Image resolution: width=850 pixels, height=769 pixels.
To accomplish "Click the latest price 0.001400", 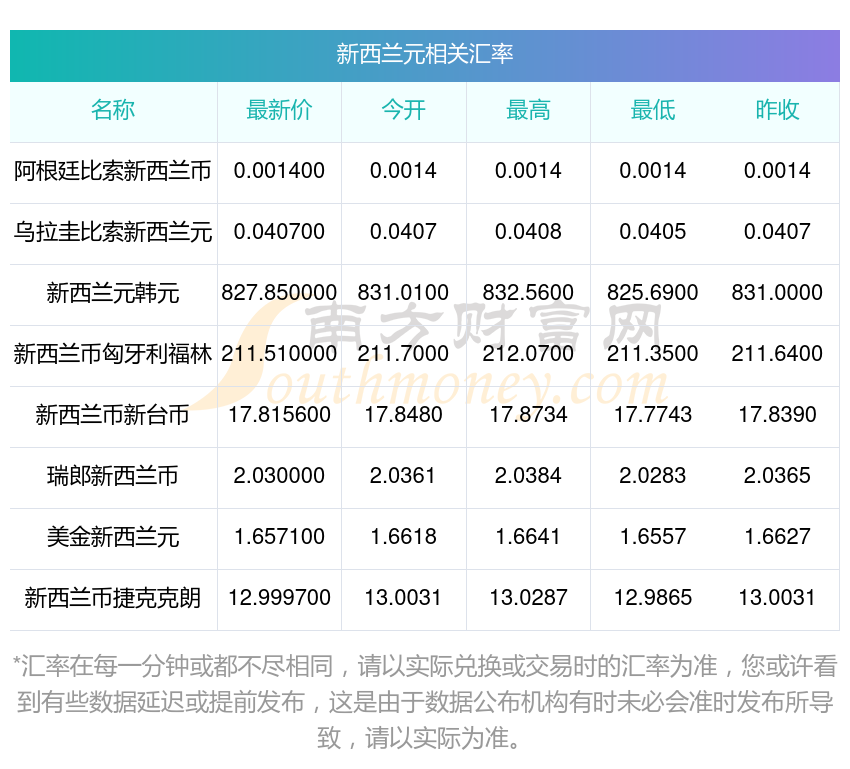I will (x=279, y=171).
